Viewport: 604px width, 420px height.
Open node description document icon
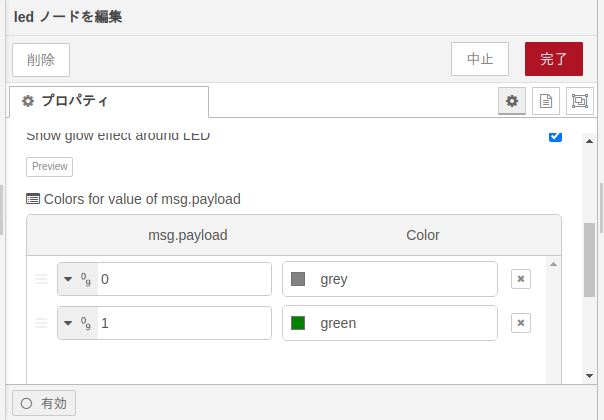click(545, 101)
